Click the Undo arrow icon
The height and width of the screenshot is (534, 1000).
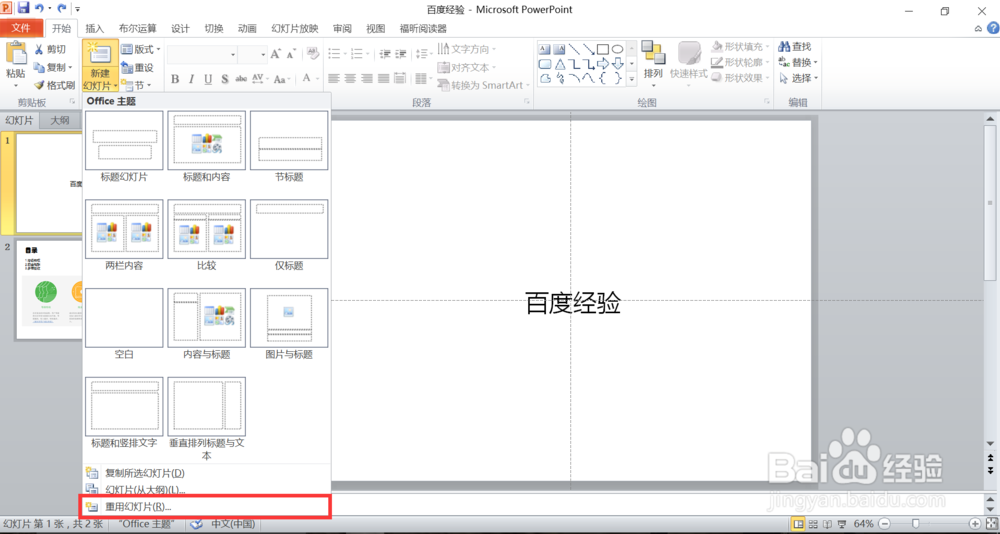pyautogui.click(x=40, y=9)
